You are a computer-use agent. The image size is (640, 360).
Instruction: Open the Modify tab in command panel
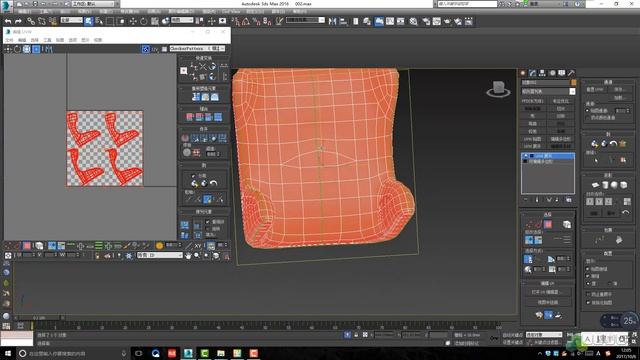[x=532, y=73]
